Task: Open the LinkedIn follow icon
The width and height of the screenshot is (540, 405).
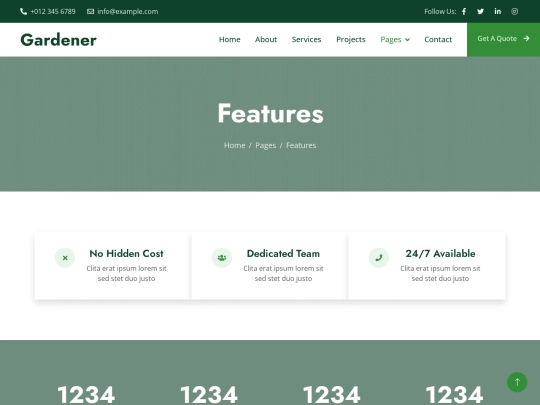Action: pos(498,11)
